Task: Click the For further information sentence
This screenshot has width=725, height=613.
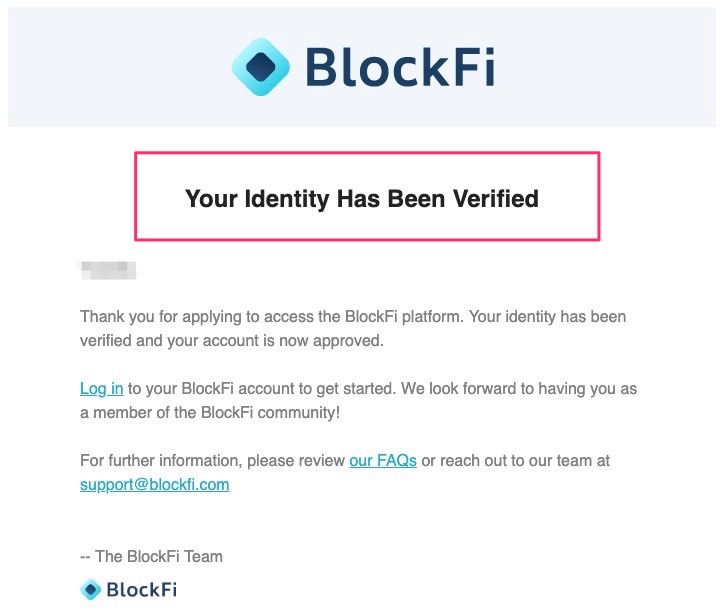Action: (345, 472)
